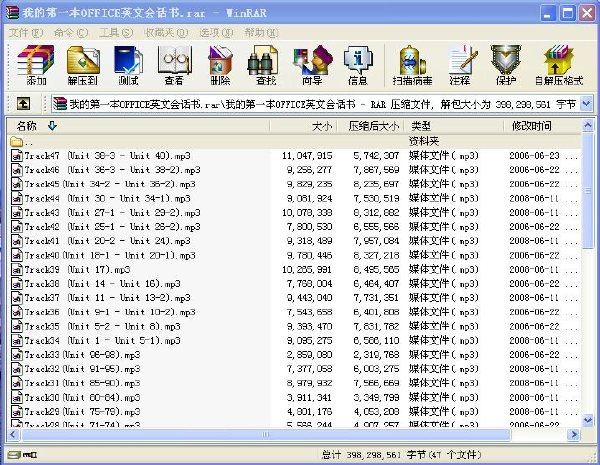This screenshot has width=600, height=465.
Task: Click the mp3 file icon of Track47
Action: coord(16,156)
